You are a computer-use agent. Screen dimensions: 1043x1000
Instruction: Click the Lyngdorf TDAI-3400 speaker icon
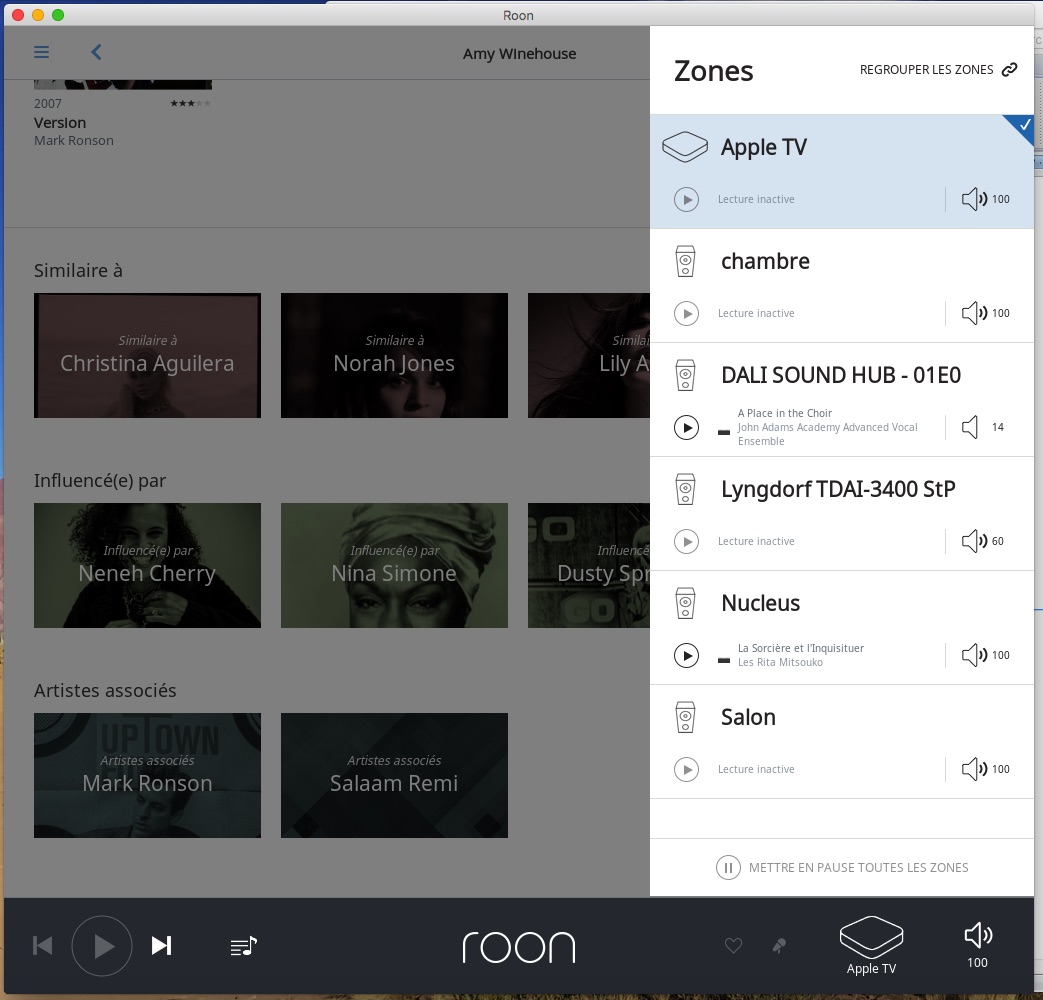point(685,489)
